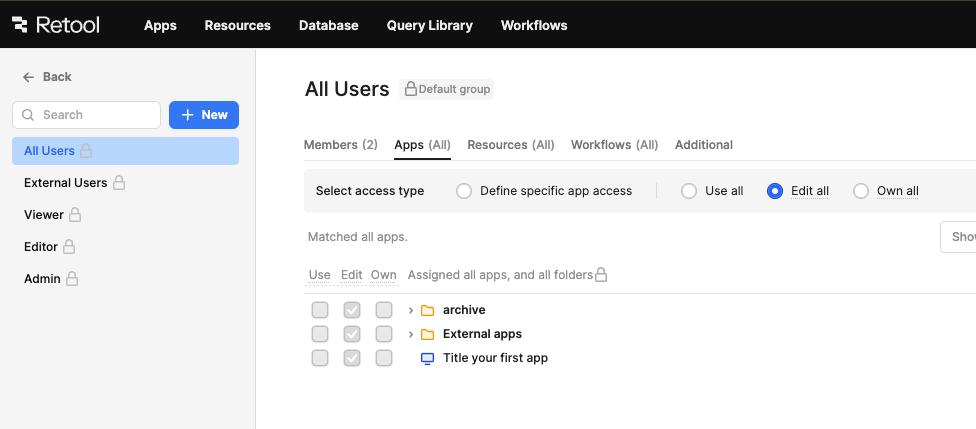976x429 pixels.
Task: Open Query Library in top navigation
Action: [429, 26]
